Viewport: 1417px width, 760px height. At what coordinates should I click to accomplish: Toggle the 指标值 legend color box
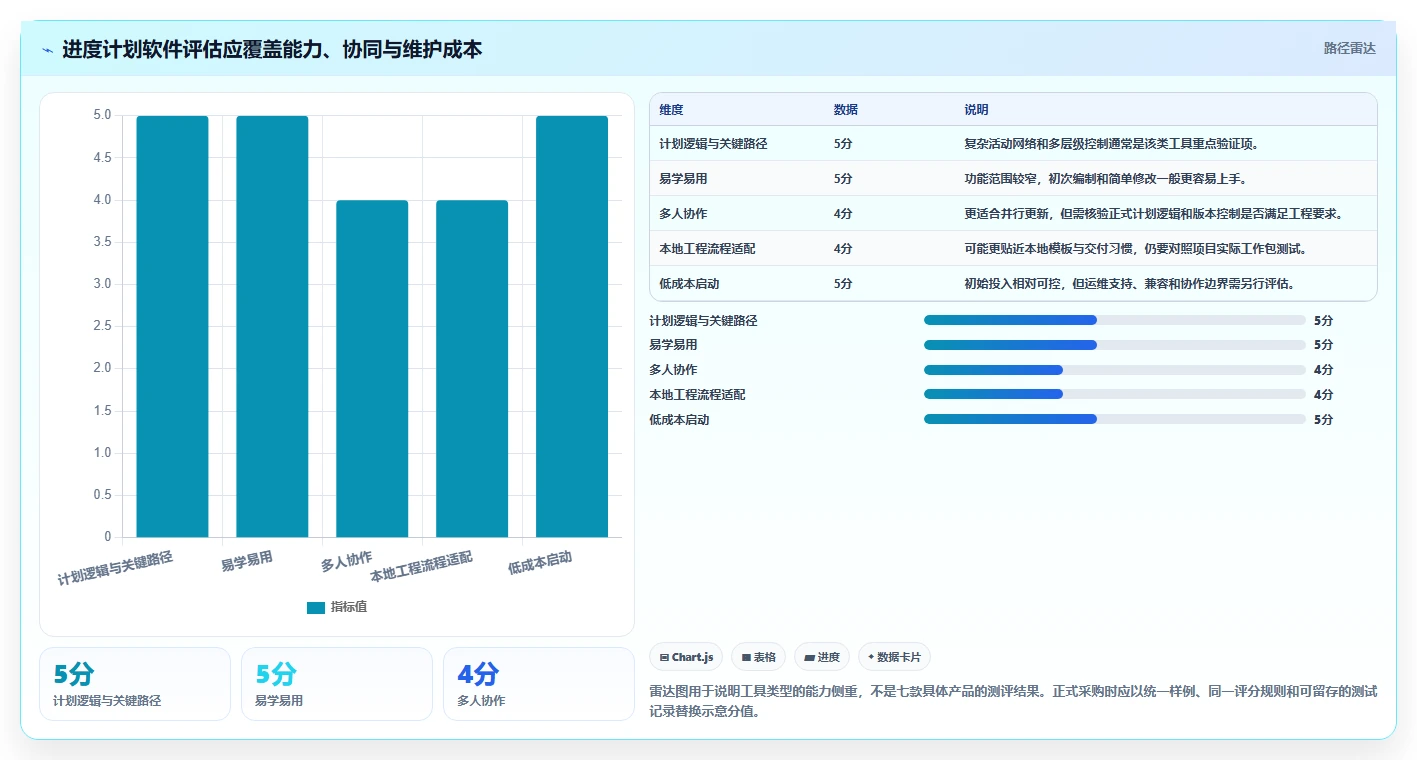point(316,607)
